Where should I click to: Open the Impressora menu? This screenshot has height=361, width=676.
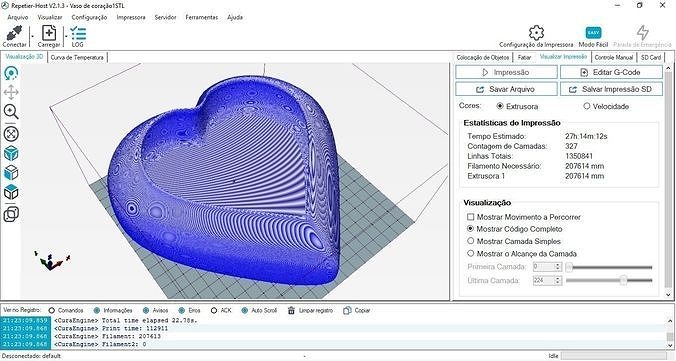click(x=131, y=17)
